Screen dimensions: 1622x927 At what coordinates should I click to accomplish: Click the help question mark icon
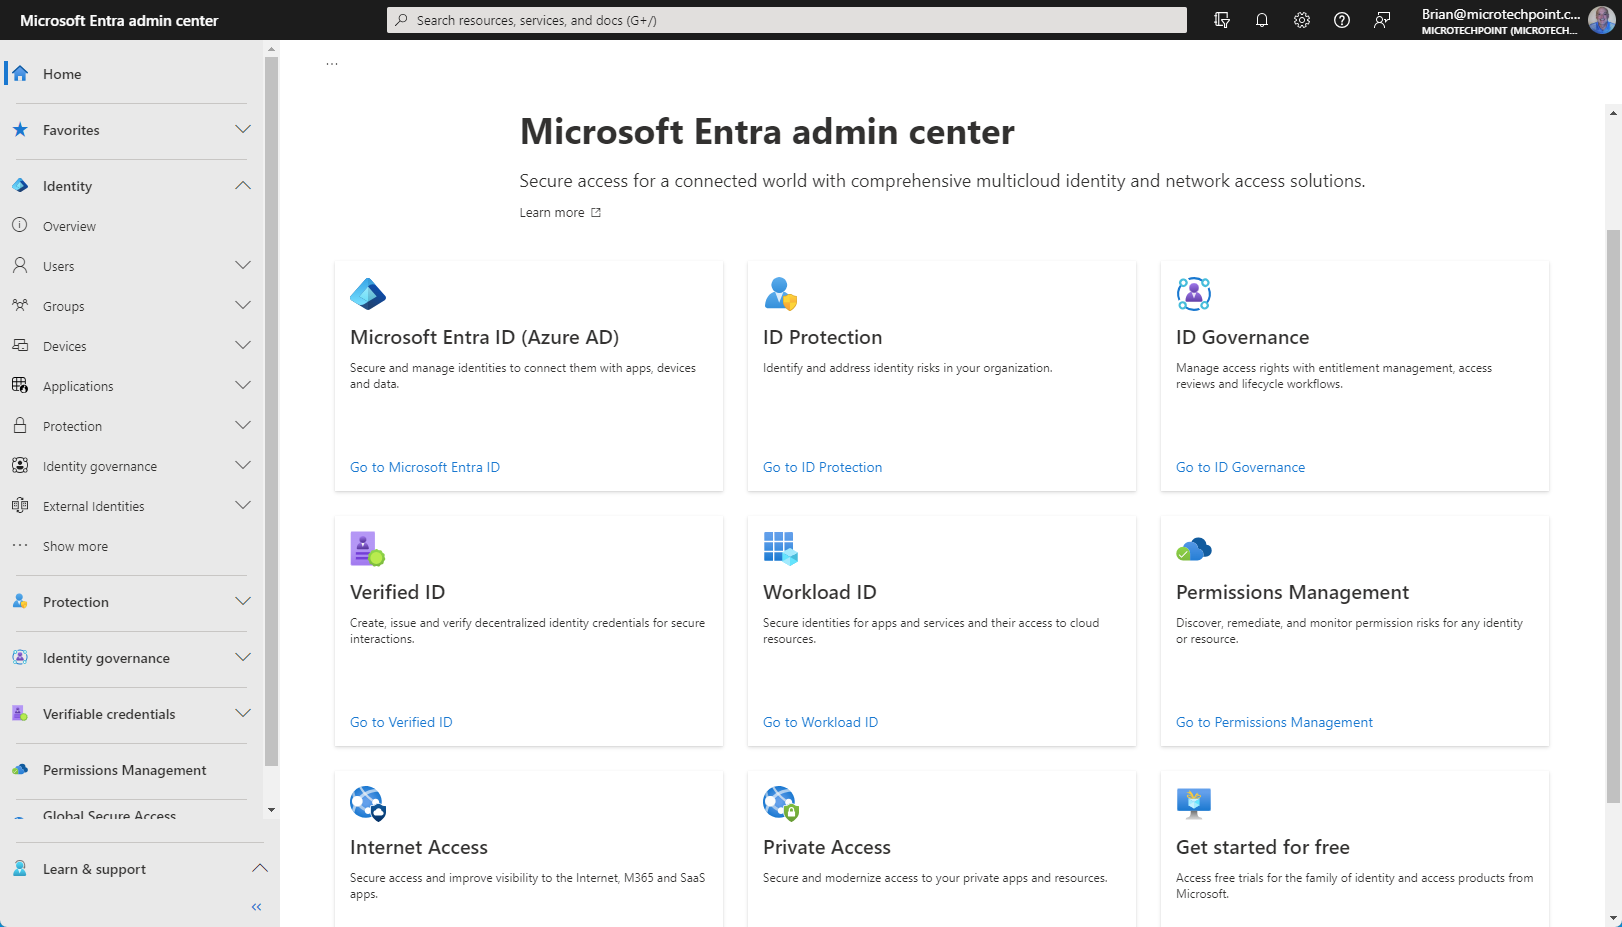[x=1342, y=20]
